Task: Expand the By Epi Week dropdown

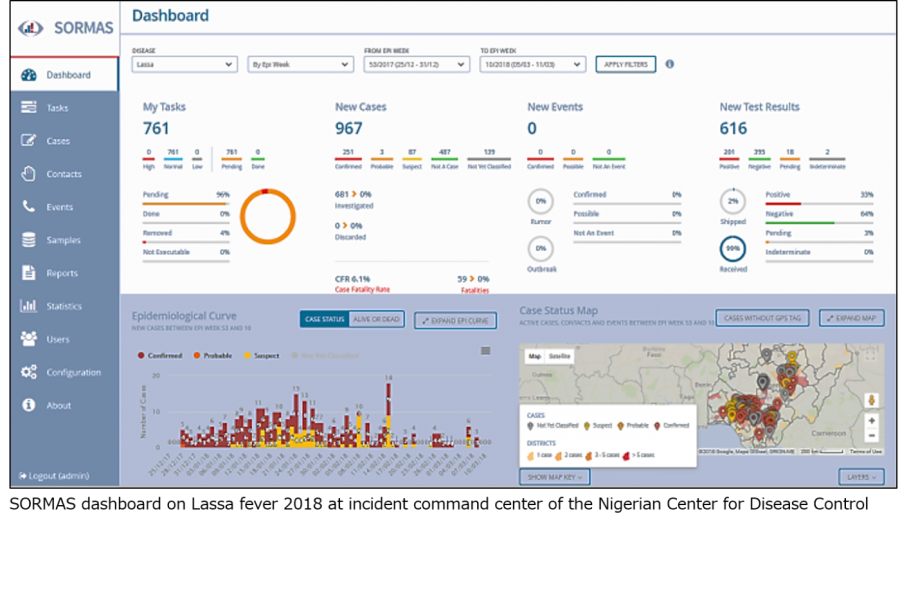Action: (x=300, y=64)
